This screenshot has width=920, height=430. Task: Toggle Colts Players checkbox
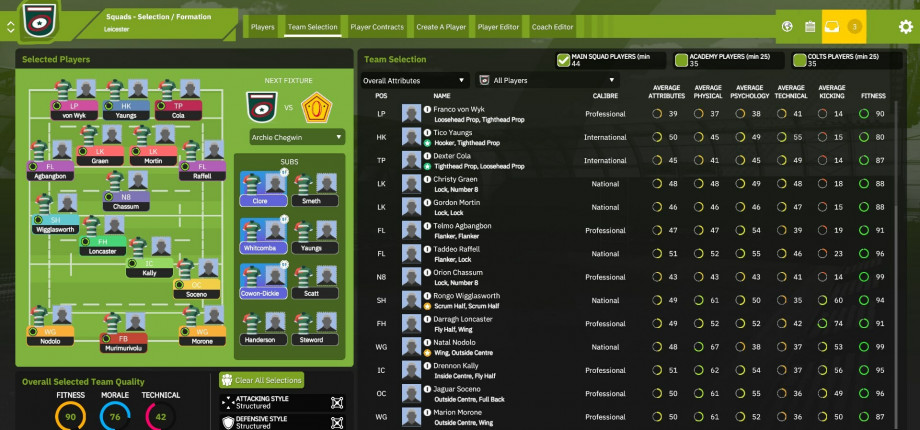799,60
